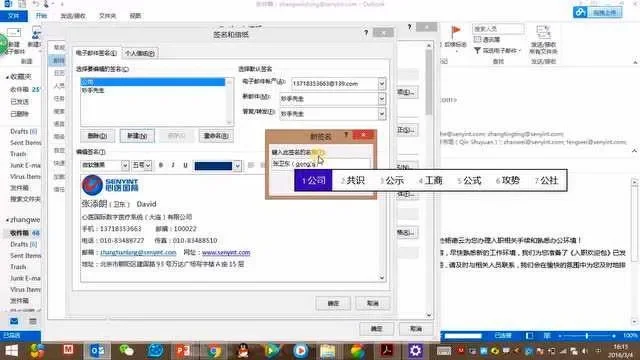Click the follow-up flag icon in ribbon
This screenshot has height=360, width=640.
(x=456, y=32)
